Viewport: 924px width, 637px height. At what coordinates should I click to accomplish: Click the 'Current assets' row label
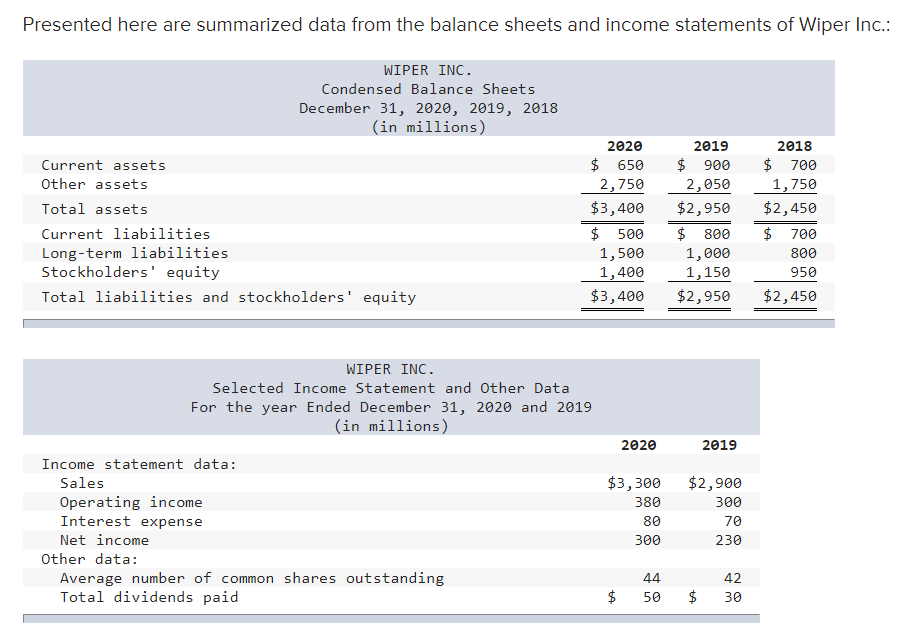click(103, 165)
